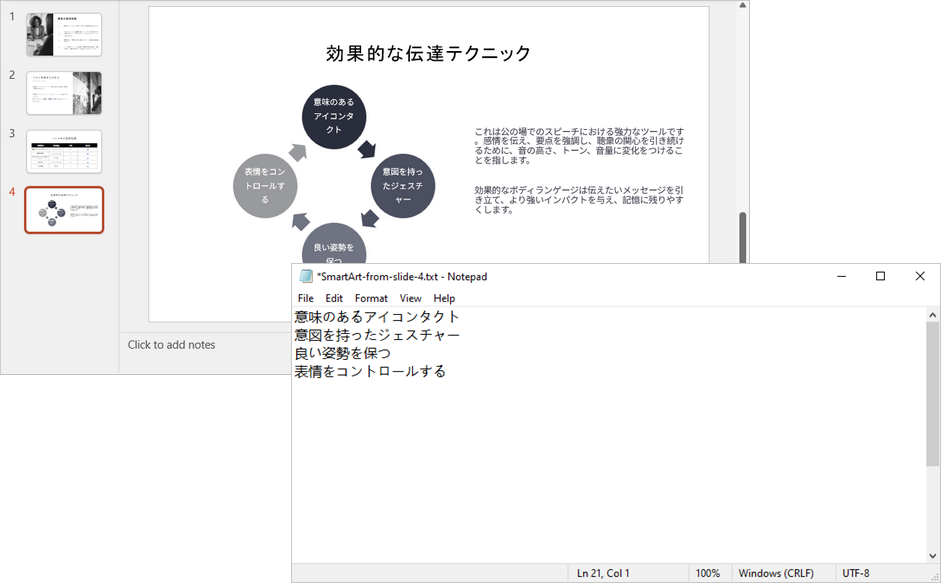Click the SmartArt circle 意味のあるアイコンタクト
Viewport: 941px width, 583px height.
click(334, 116)
